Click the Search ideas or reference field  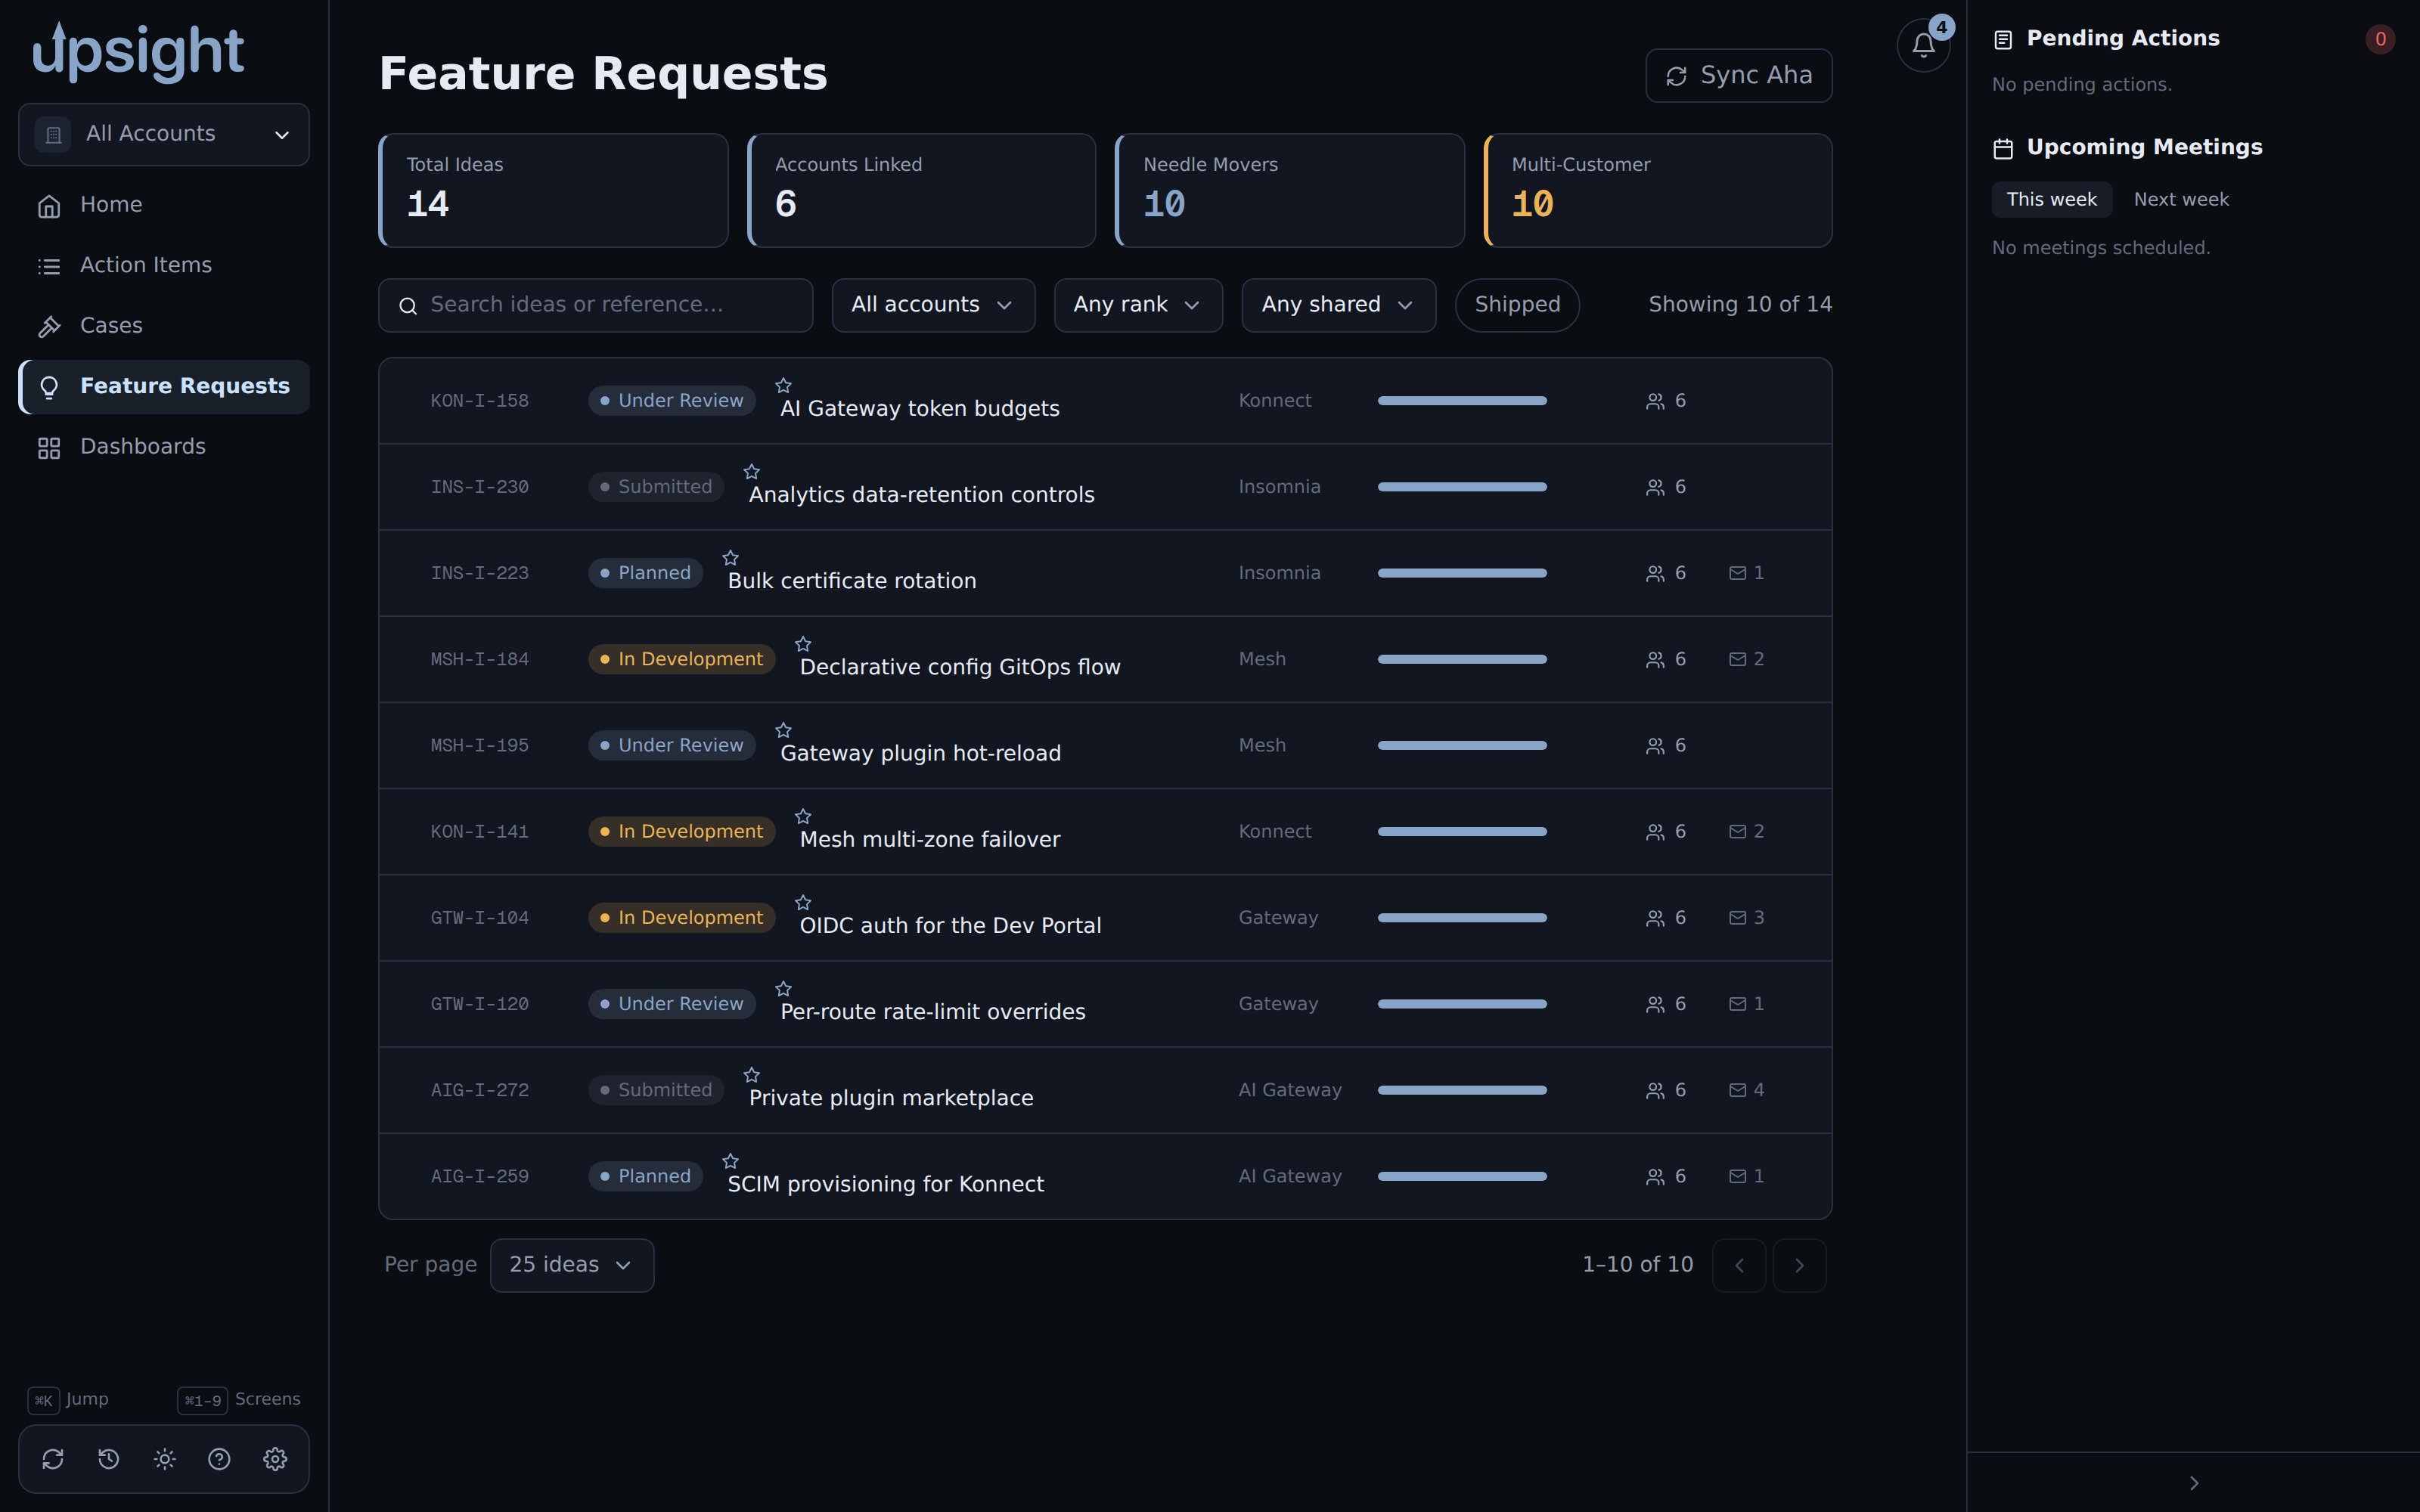point(595,305)
